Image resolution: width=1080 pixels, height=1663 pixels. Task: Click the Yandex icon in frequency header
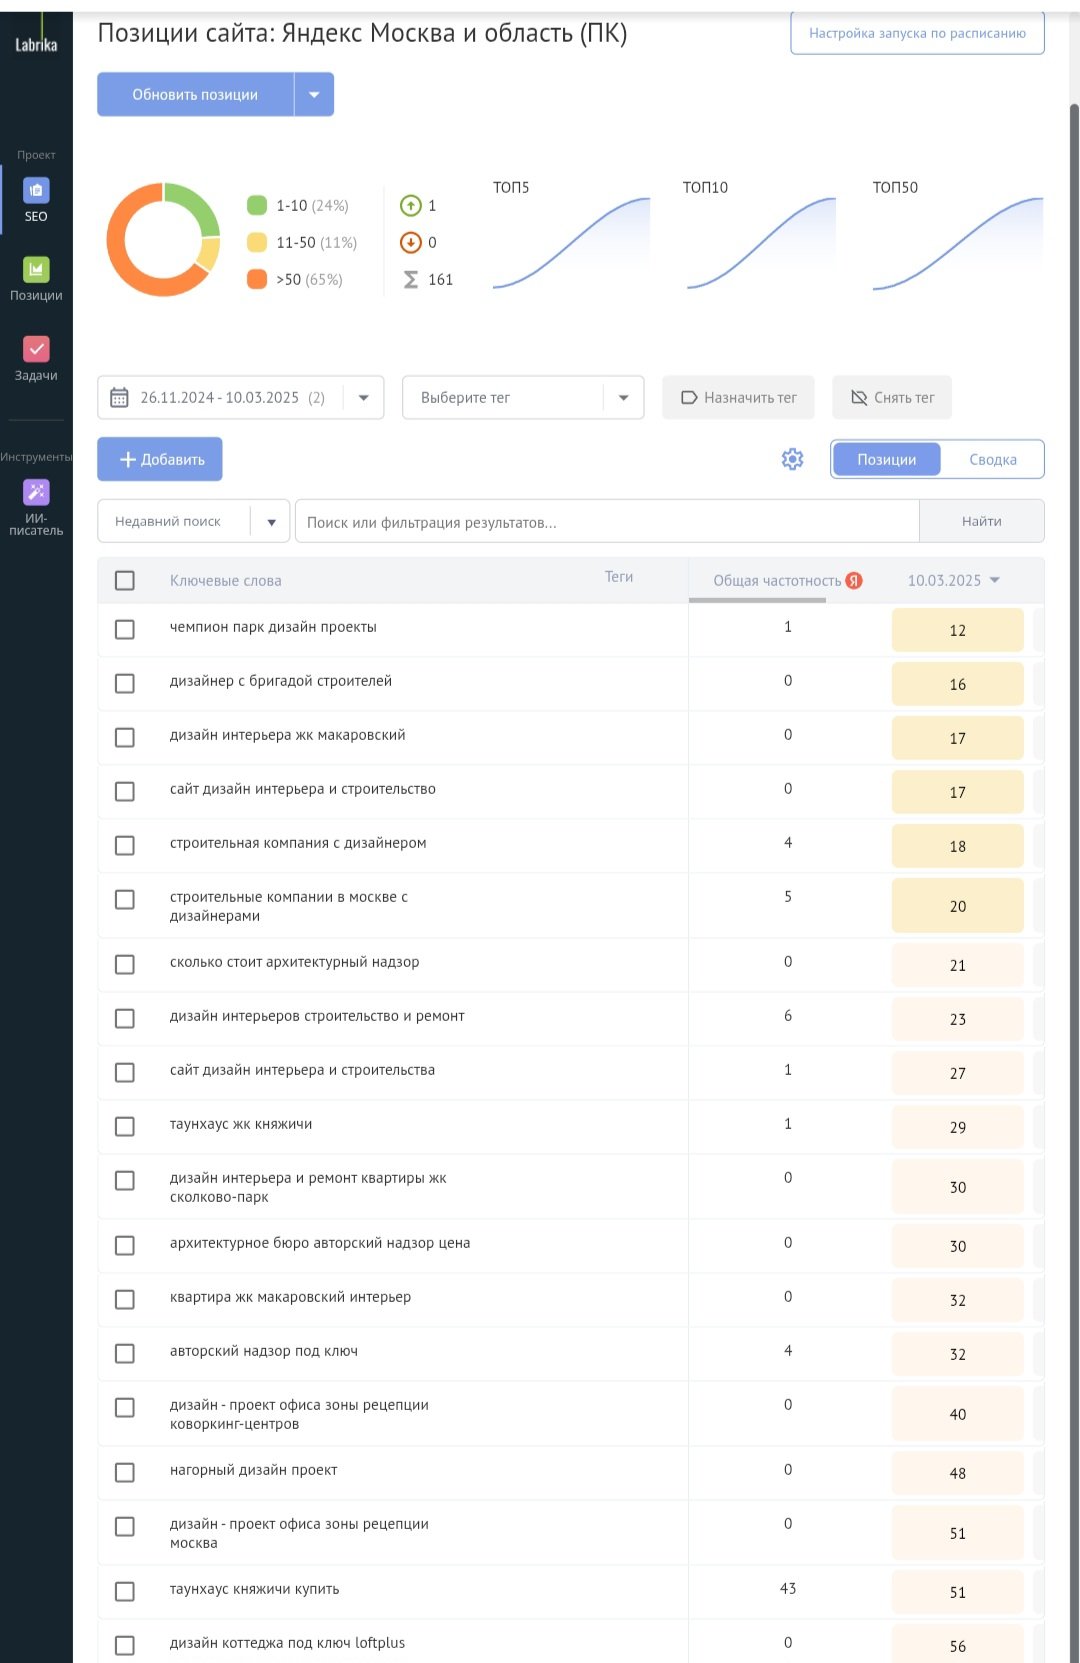[x=854, y=580]
